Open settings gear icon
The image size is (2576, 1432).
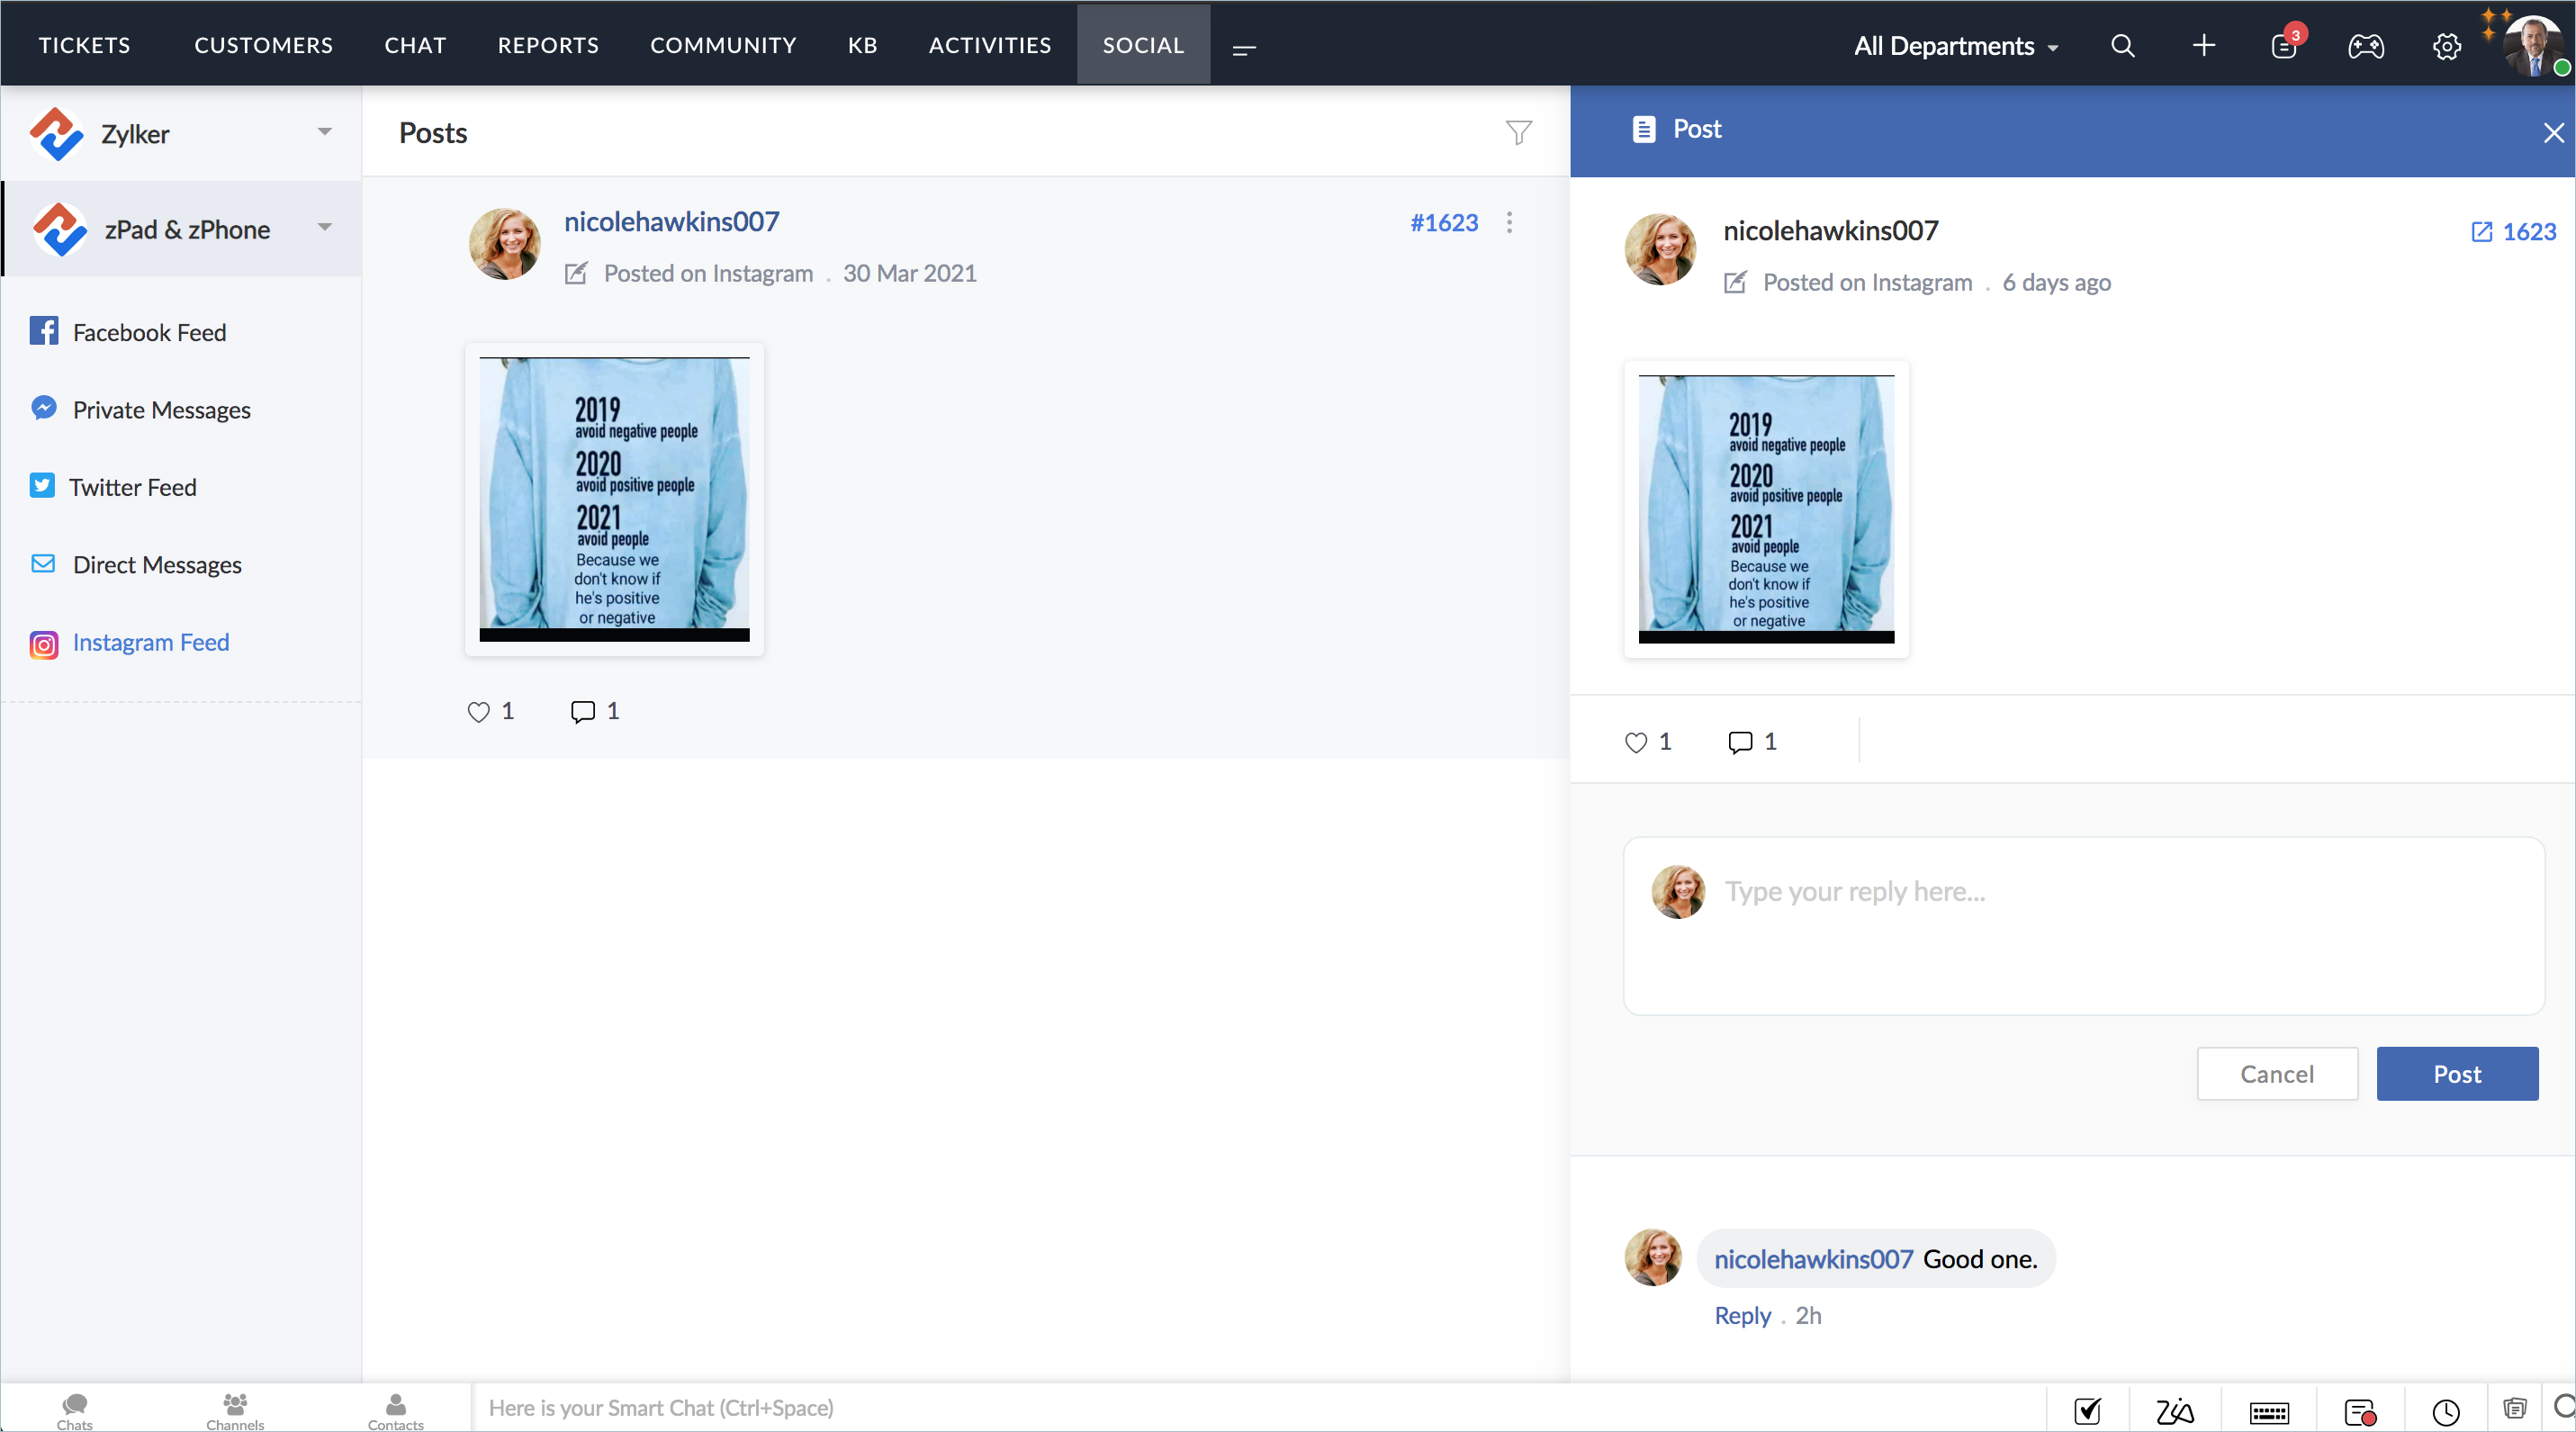point(2446,46)
